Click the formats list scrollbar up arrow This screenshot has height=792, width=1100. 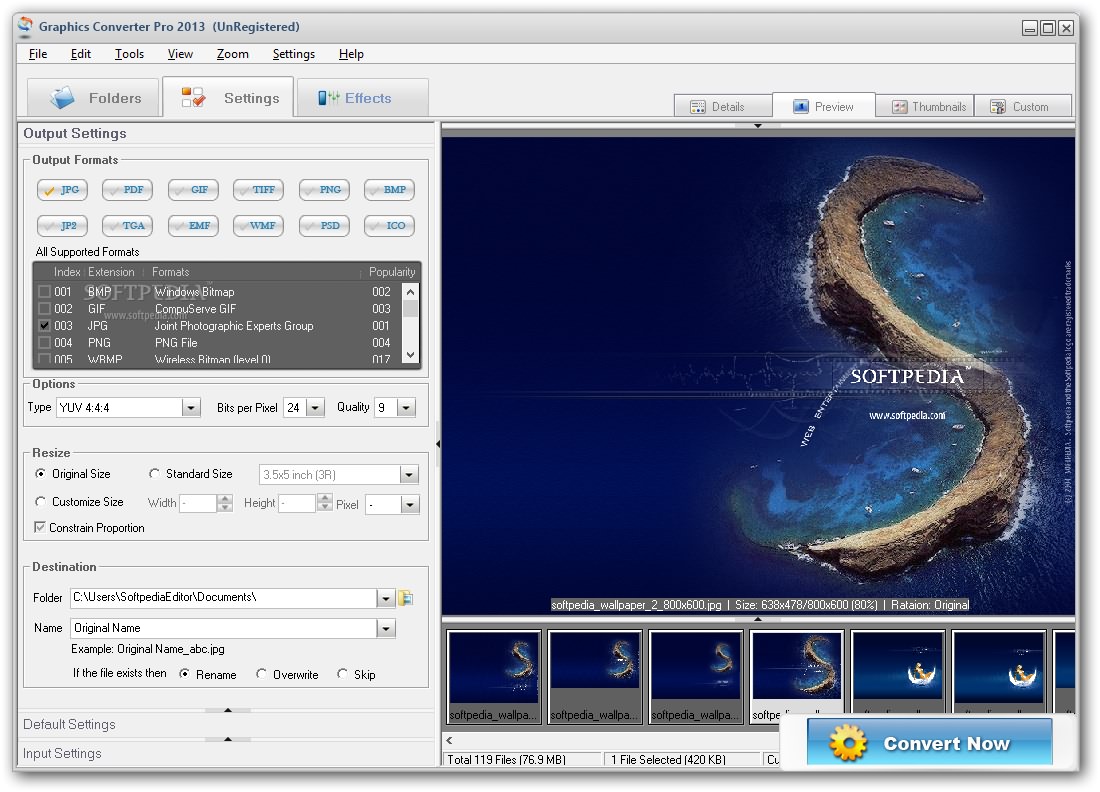[411, 291]
